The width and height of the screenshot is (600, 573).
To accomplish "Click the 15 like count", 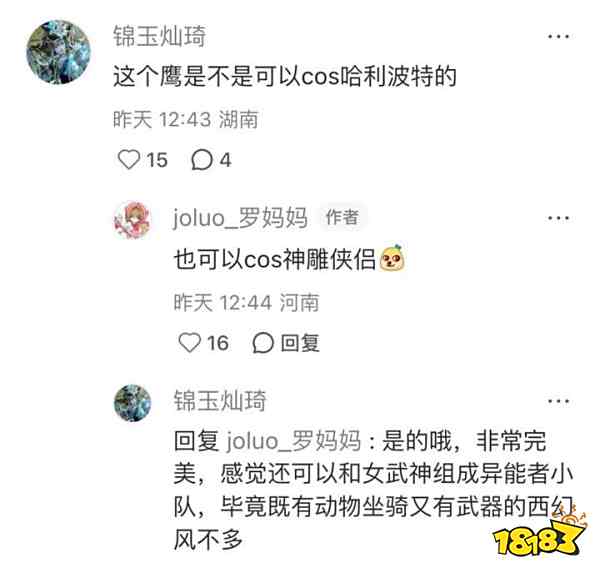I will point(157,160).
